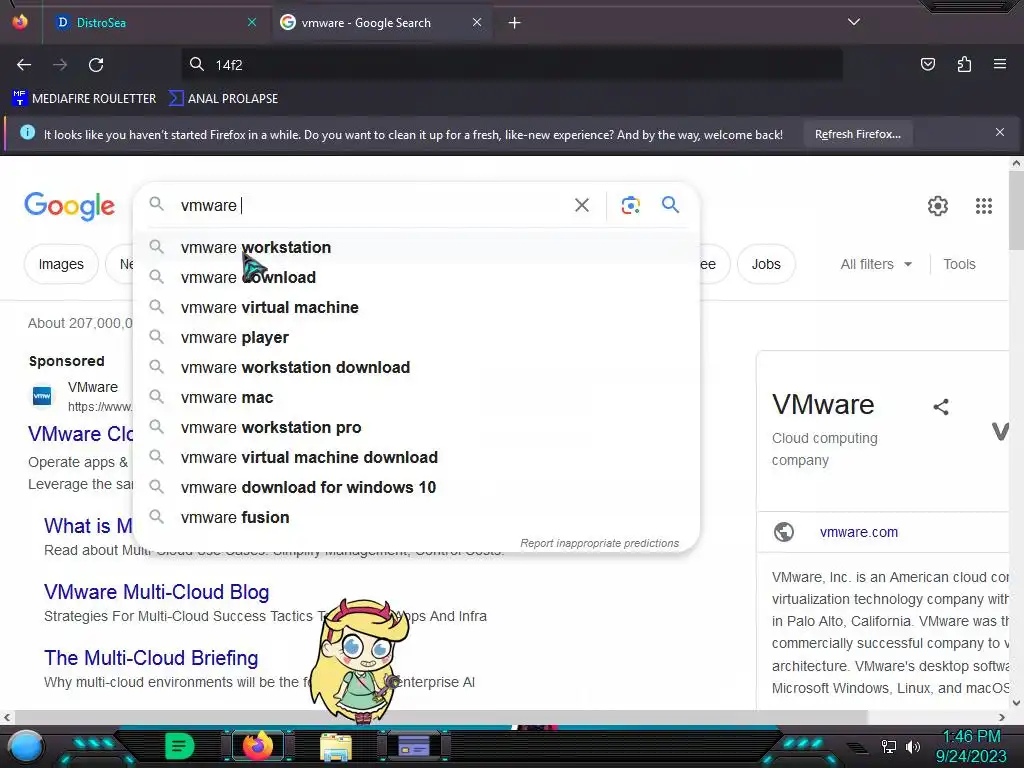Switch to the DistroSea tab
This screenshot has width=1024, height=768.
(155, 23)
